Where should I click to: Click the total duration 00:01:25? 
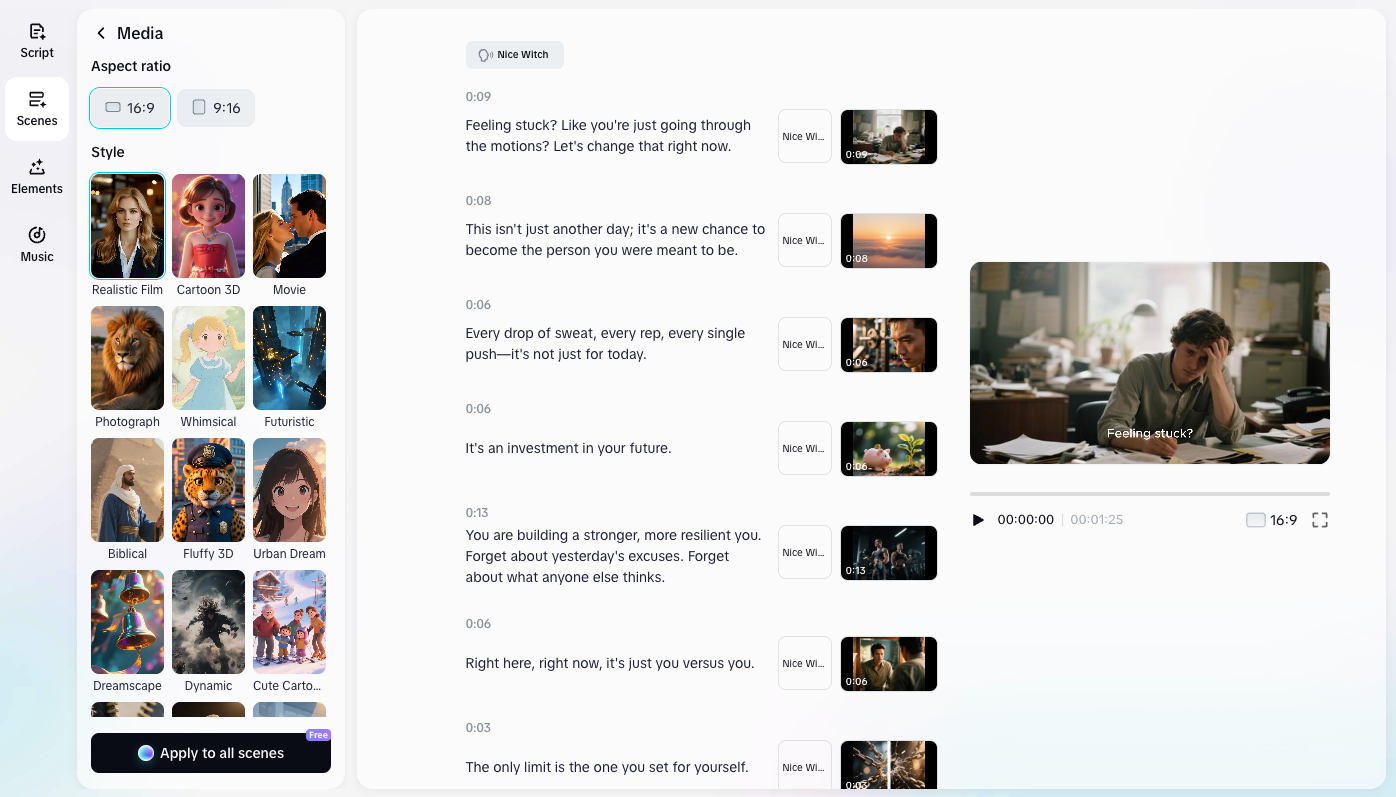click(1096, 520)
